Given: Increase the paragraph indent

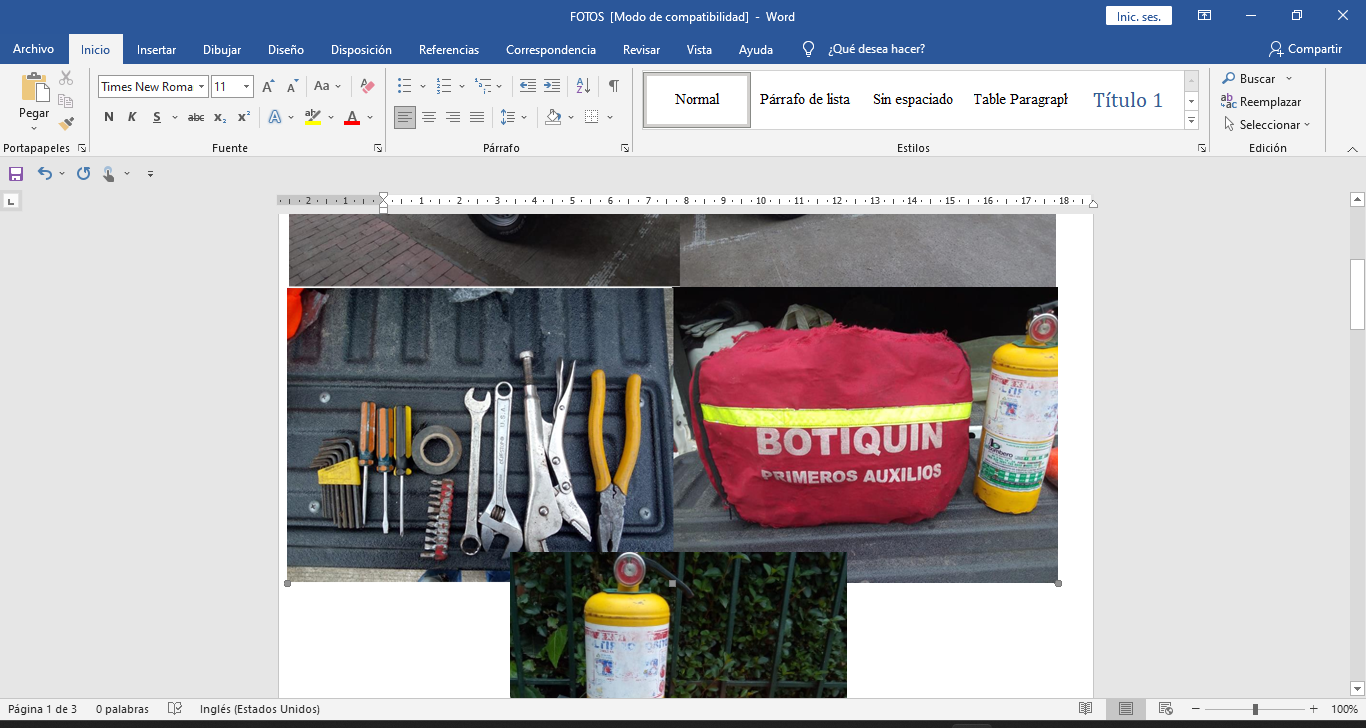Looking at the screenshot, I should (x=552, y=87).
